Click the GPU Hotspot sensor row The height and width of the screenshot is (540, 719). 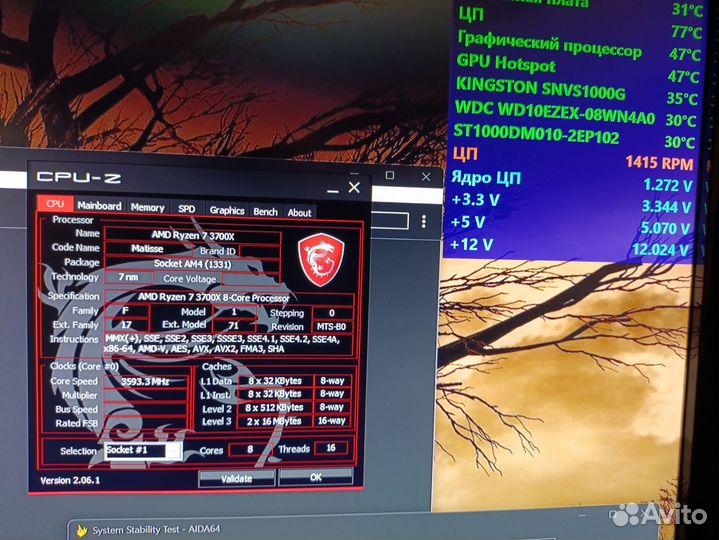click(x=577, y=69)
